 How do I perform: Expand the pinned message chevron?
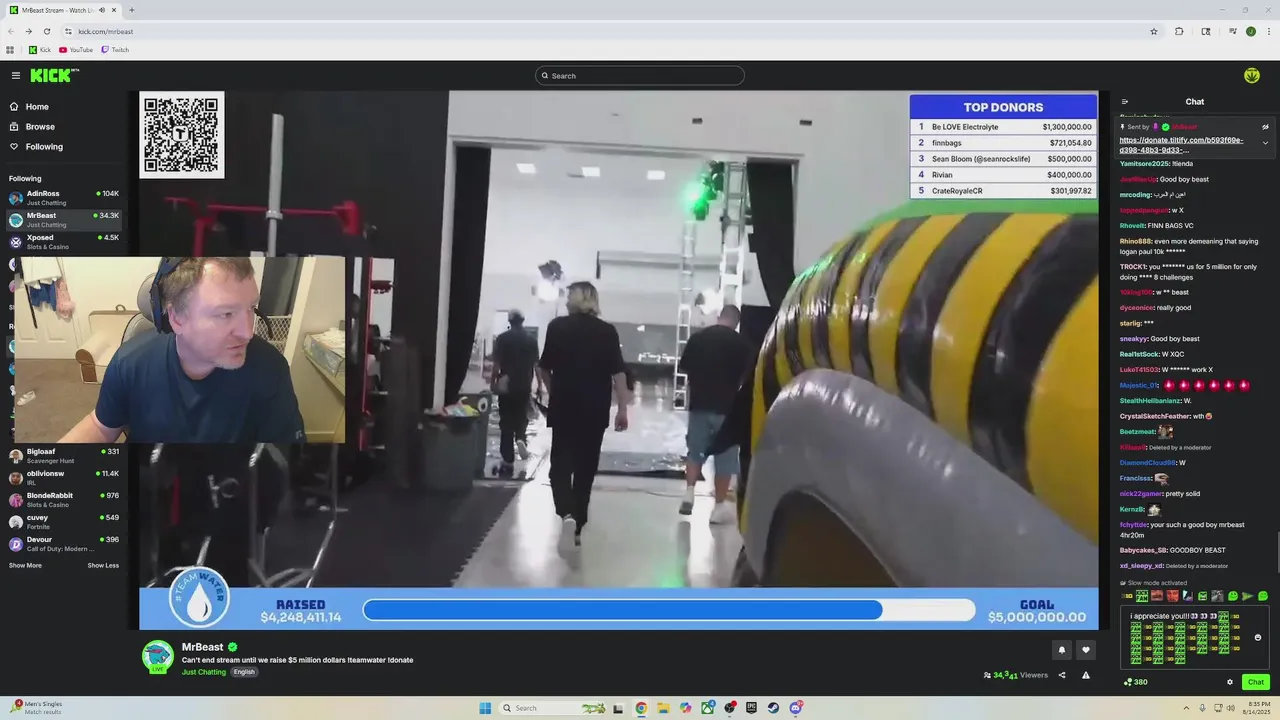pyautogui.click(x=1265, y=143)
